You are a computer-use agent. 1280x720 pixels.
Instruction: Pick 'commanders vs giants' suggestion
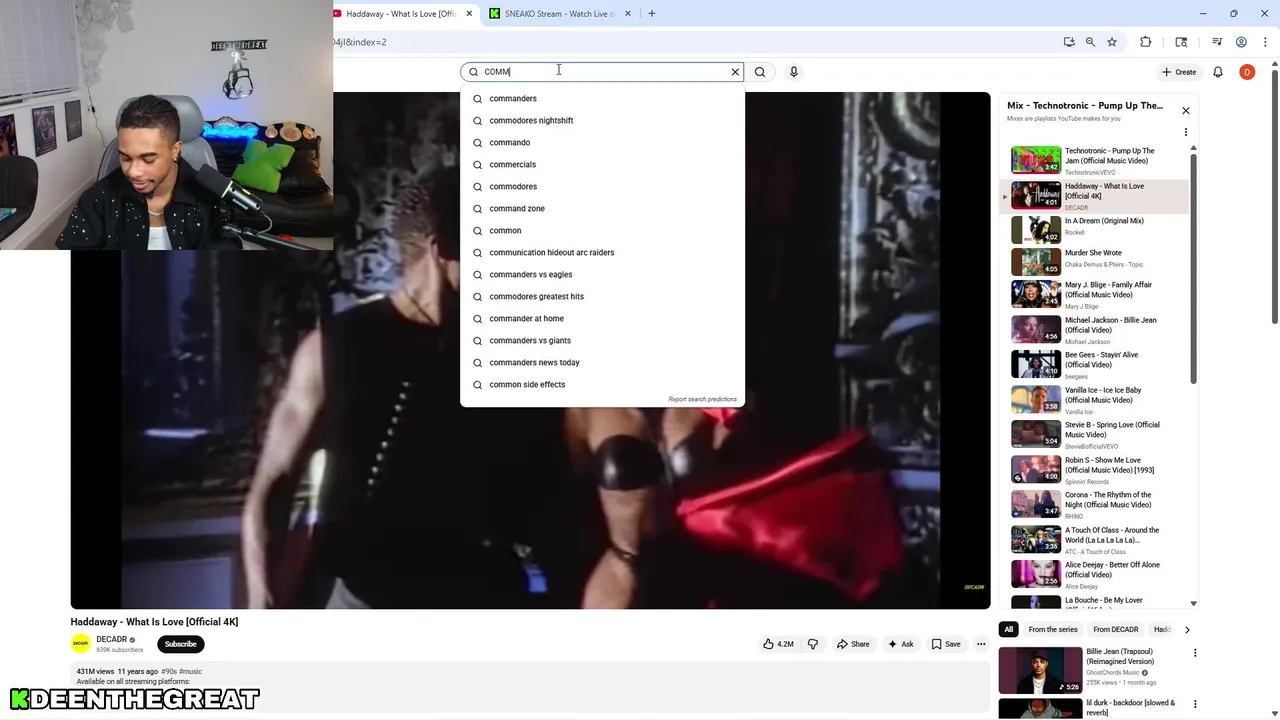tap(602, 341)
